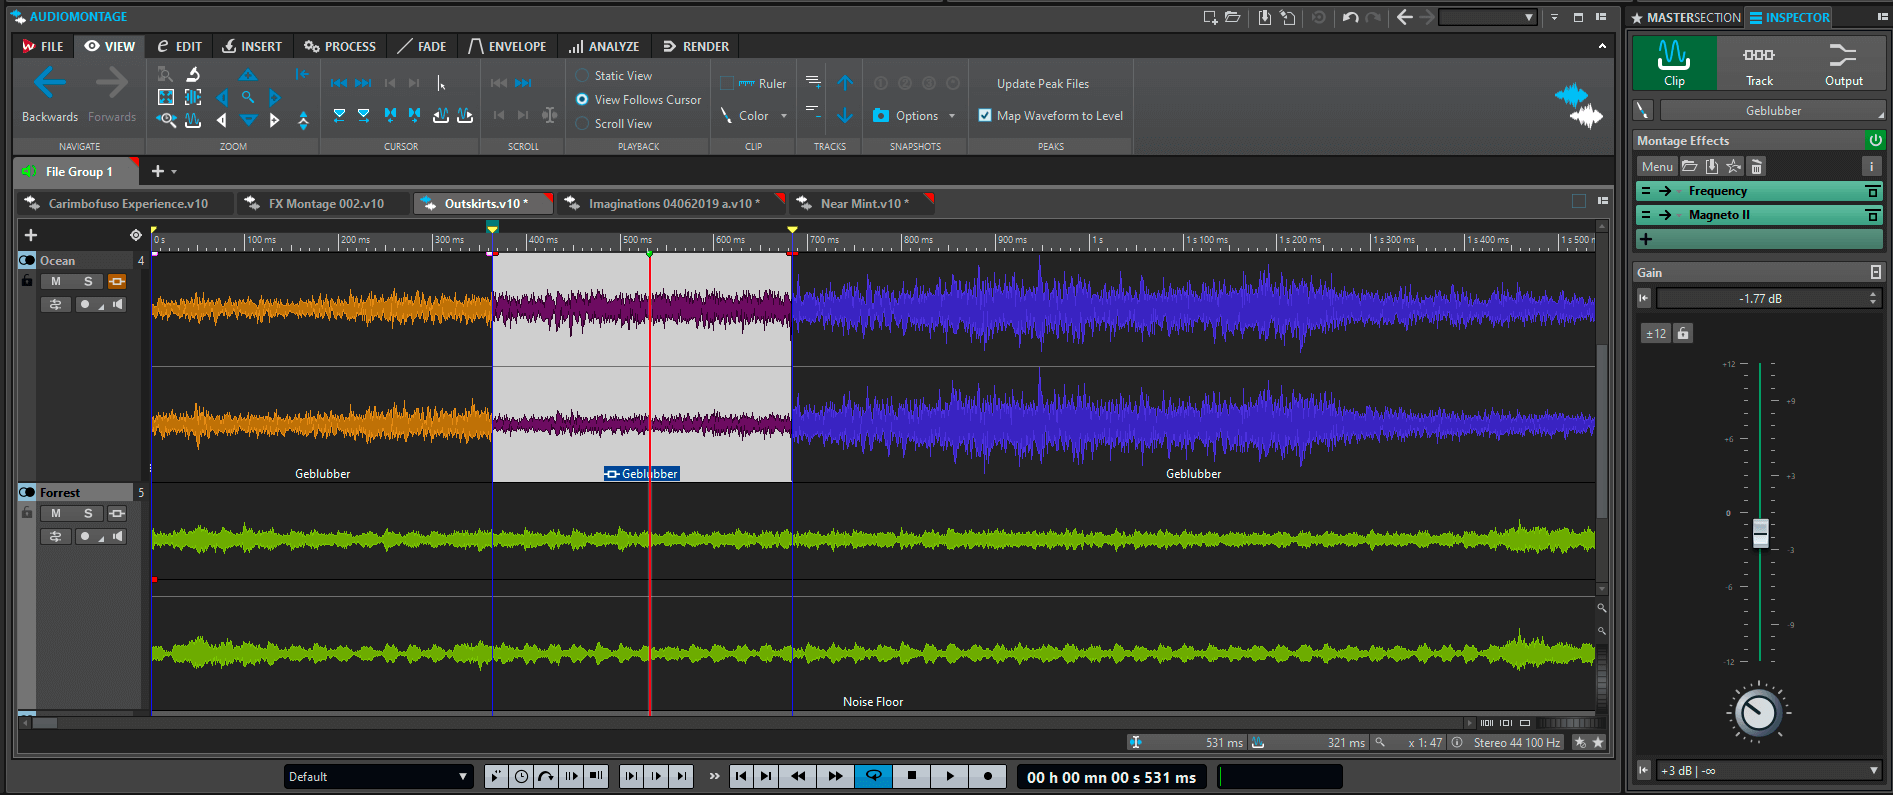Toggle the gain range lock icon

click(x=1683, y=333)
